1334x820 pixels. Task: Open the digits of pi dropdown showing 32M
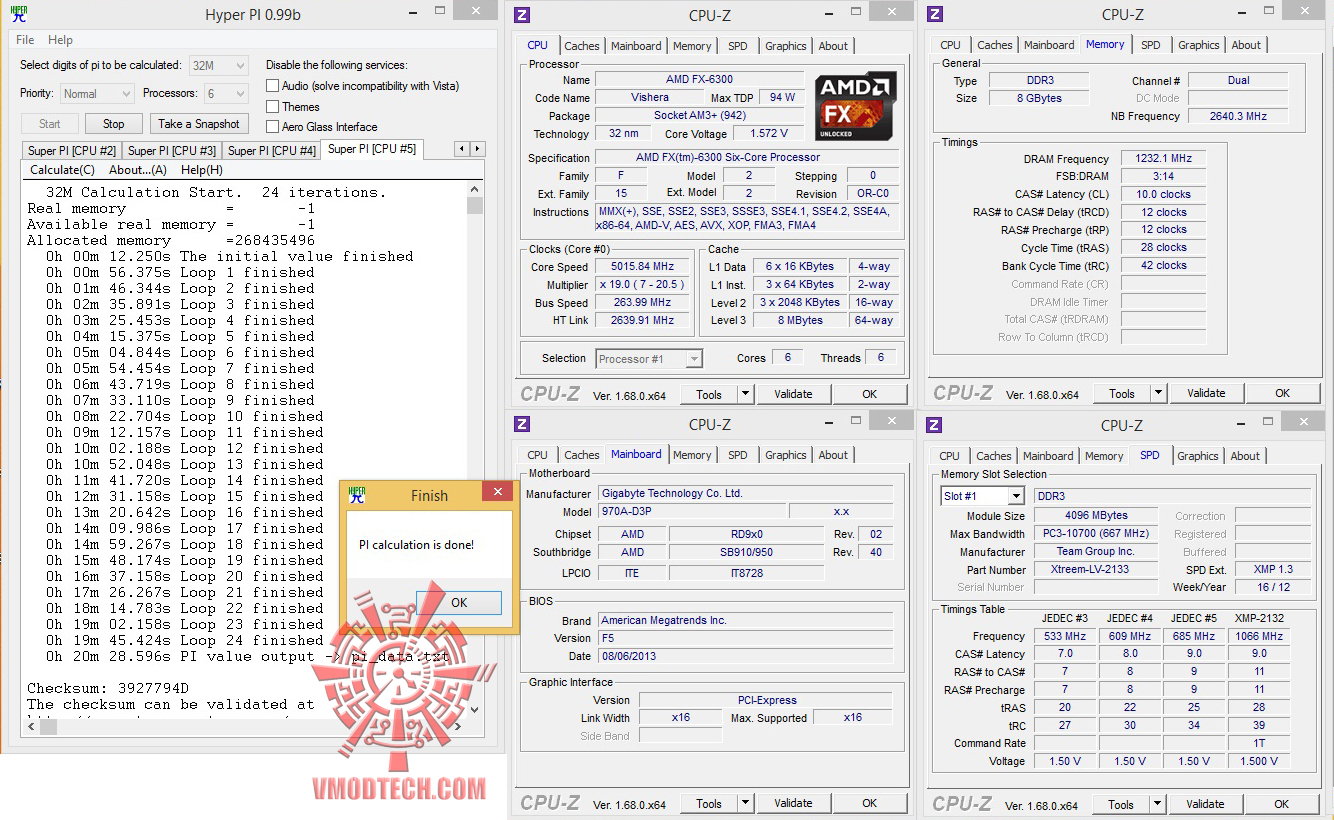point(219,65)
